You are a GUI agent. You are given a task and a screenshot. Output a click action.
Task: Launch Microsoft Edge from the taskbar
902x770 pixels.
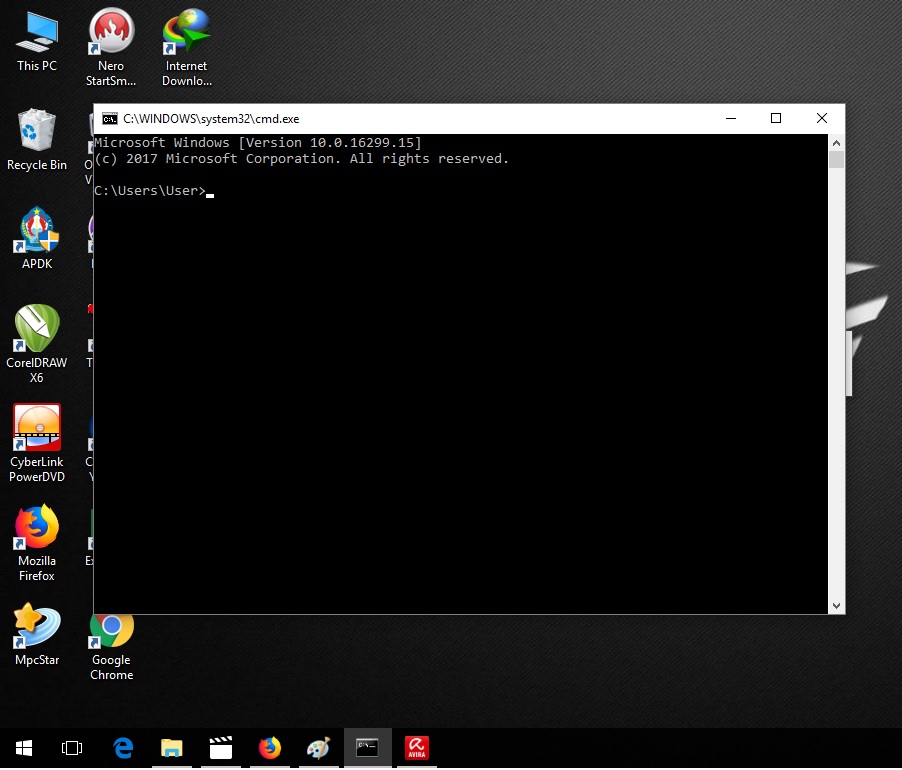pyautogui.click(x=123, y=747)
